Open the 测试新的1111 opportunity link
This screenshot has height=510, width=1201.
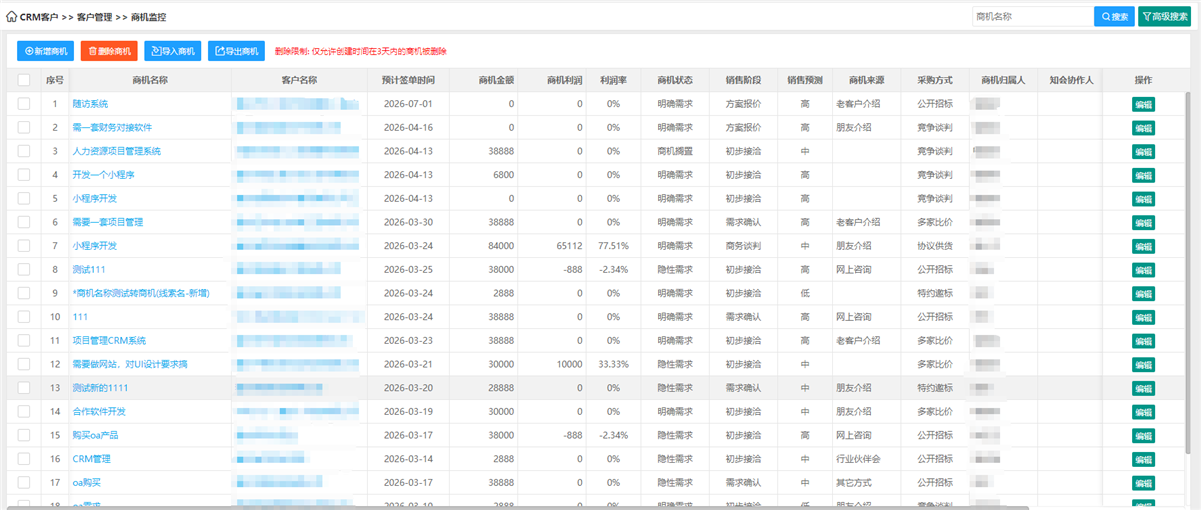tap(100, 387)
